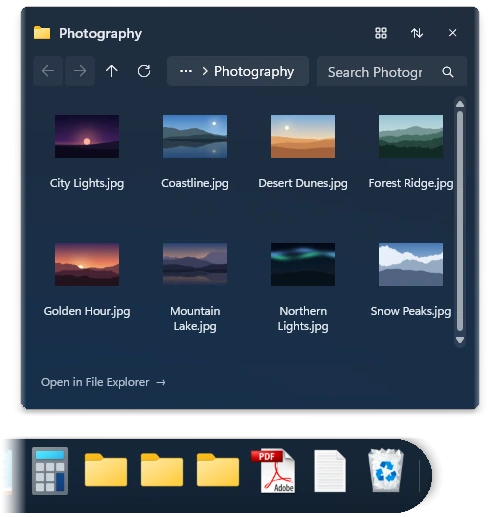491x517 pixels.
Task: Click the scrollbar down arrow
Action: (460, 340)
